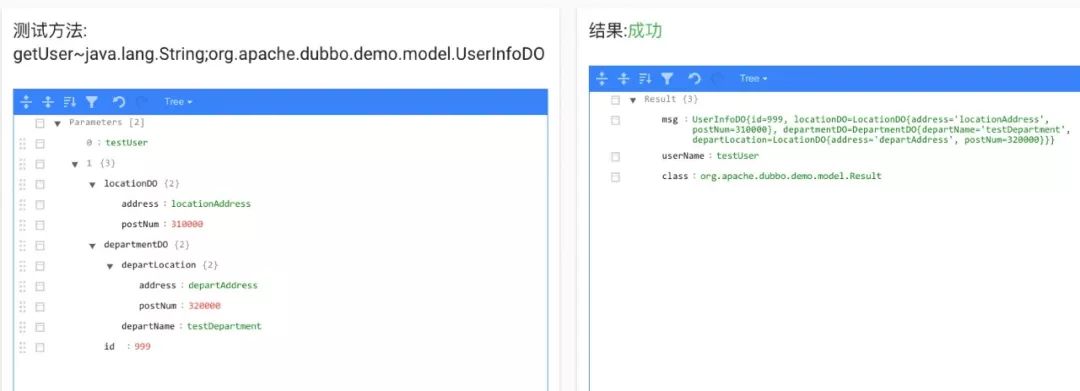Collapse the departmentDO {2} node
Screen dimensions: 1080x391
pos(92,246)
